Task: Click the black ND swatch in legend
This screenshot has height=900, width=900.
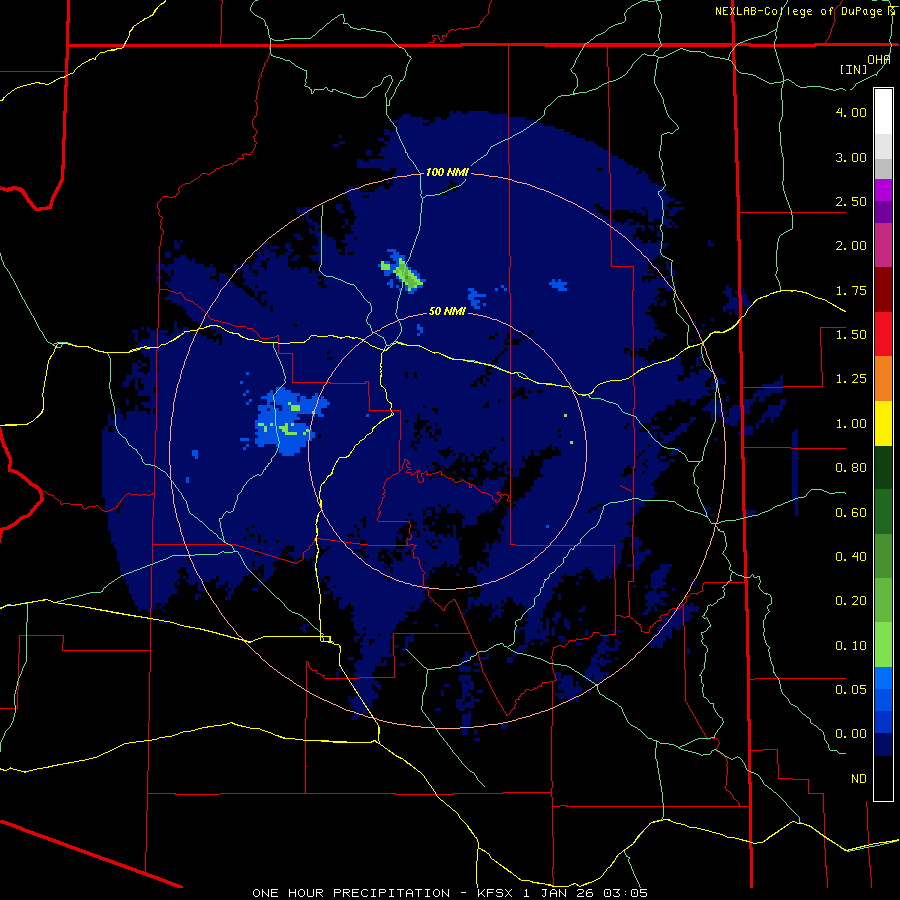Action: 883,778
